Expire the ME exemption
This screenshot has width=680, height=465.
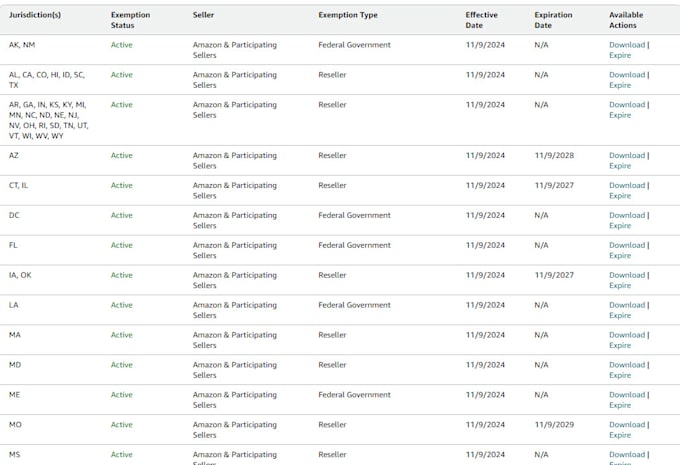click(620, 405)
